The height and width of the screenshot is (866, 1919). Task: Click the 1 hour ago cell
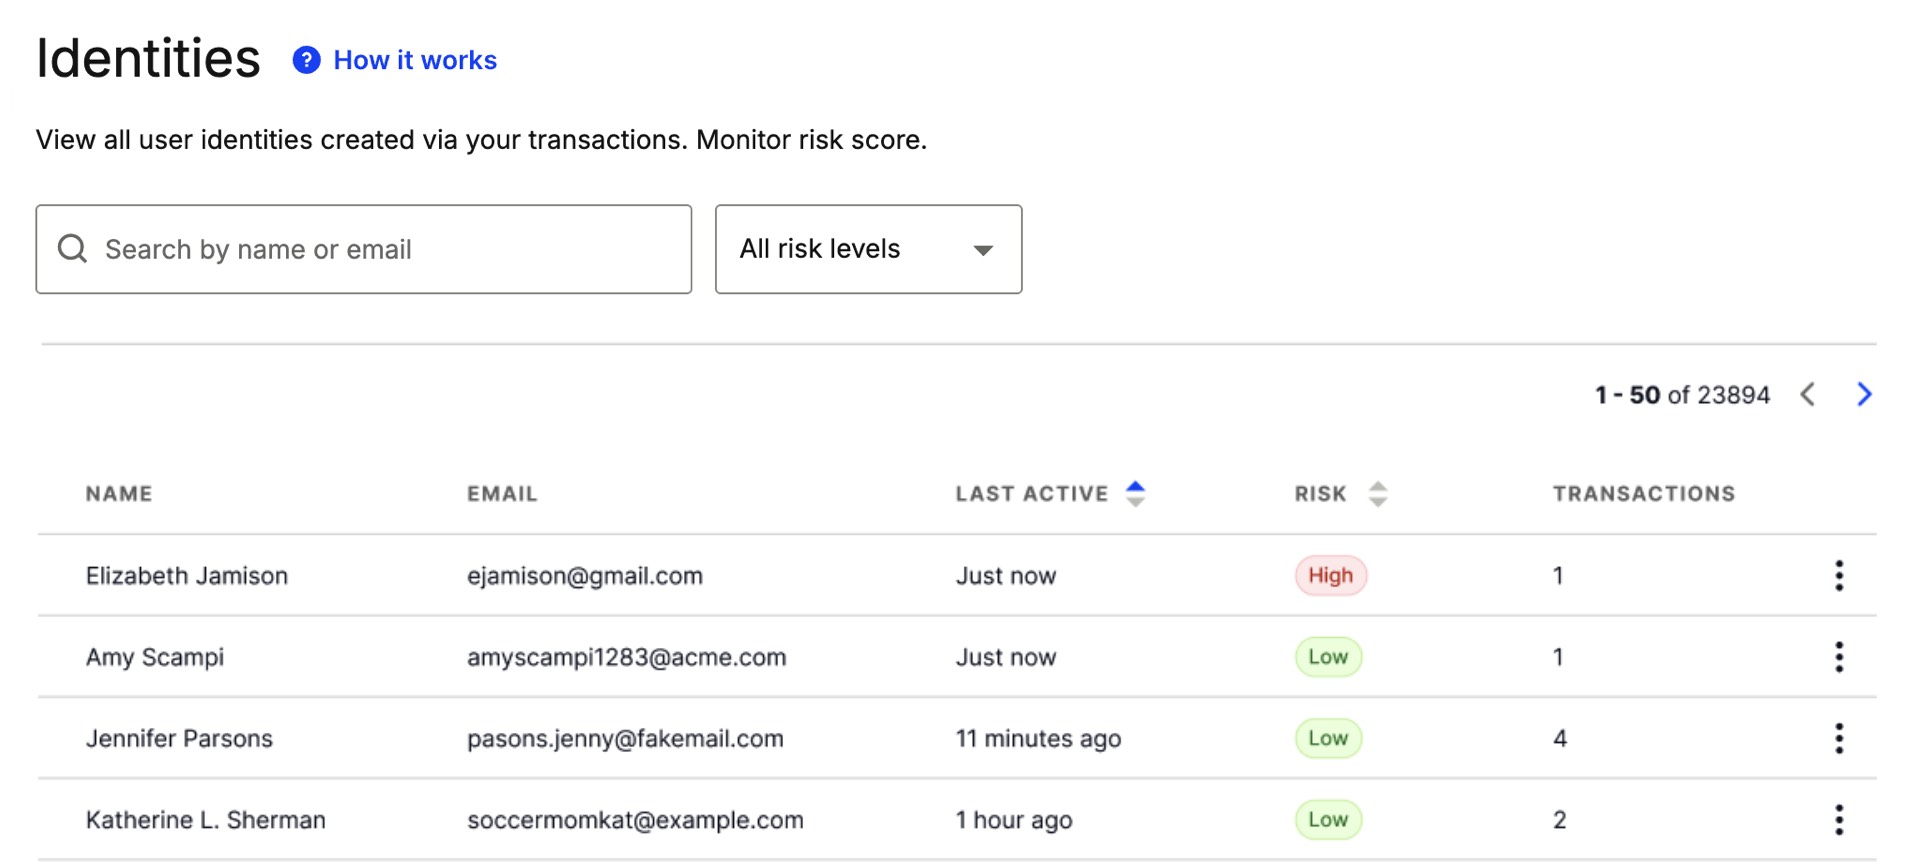tap(1014, 820)
